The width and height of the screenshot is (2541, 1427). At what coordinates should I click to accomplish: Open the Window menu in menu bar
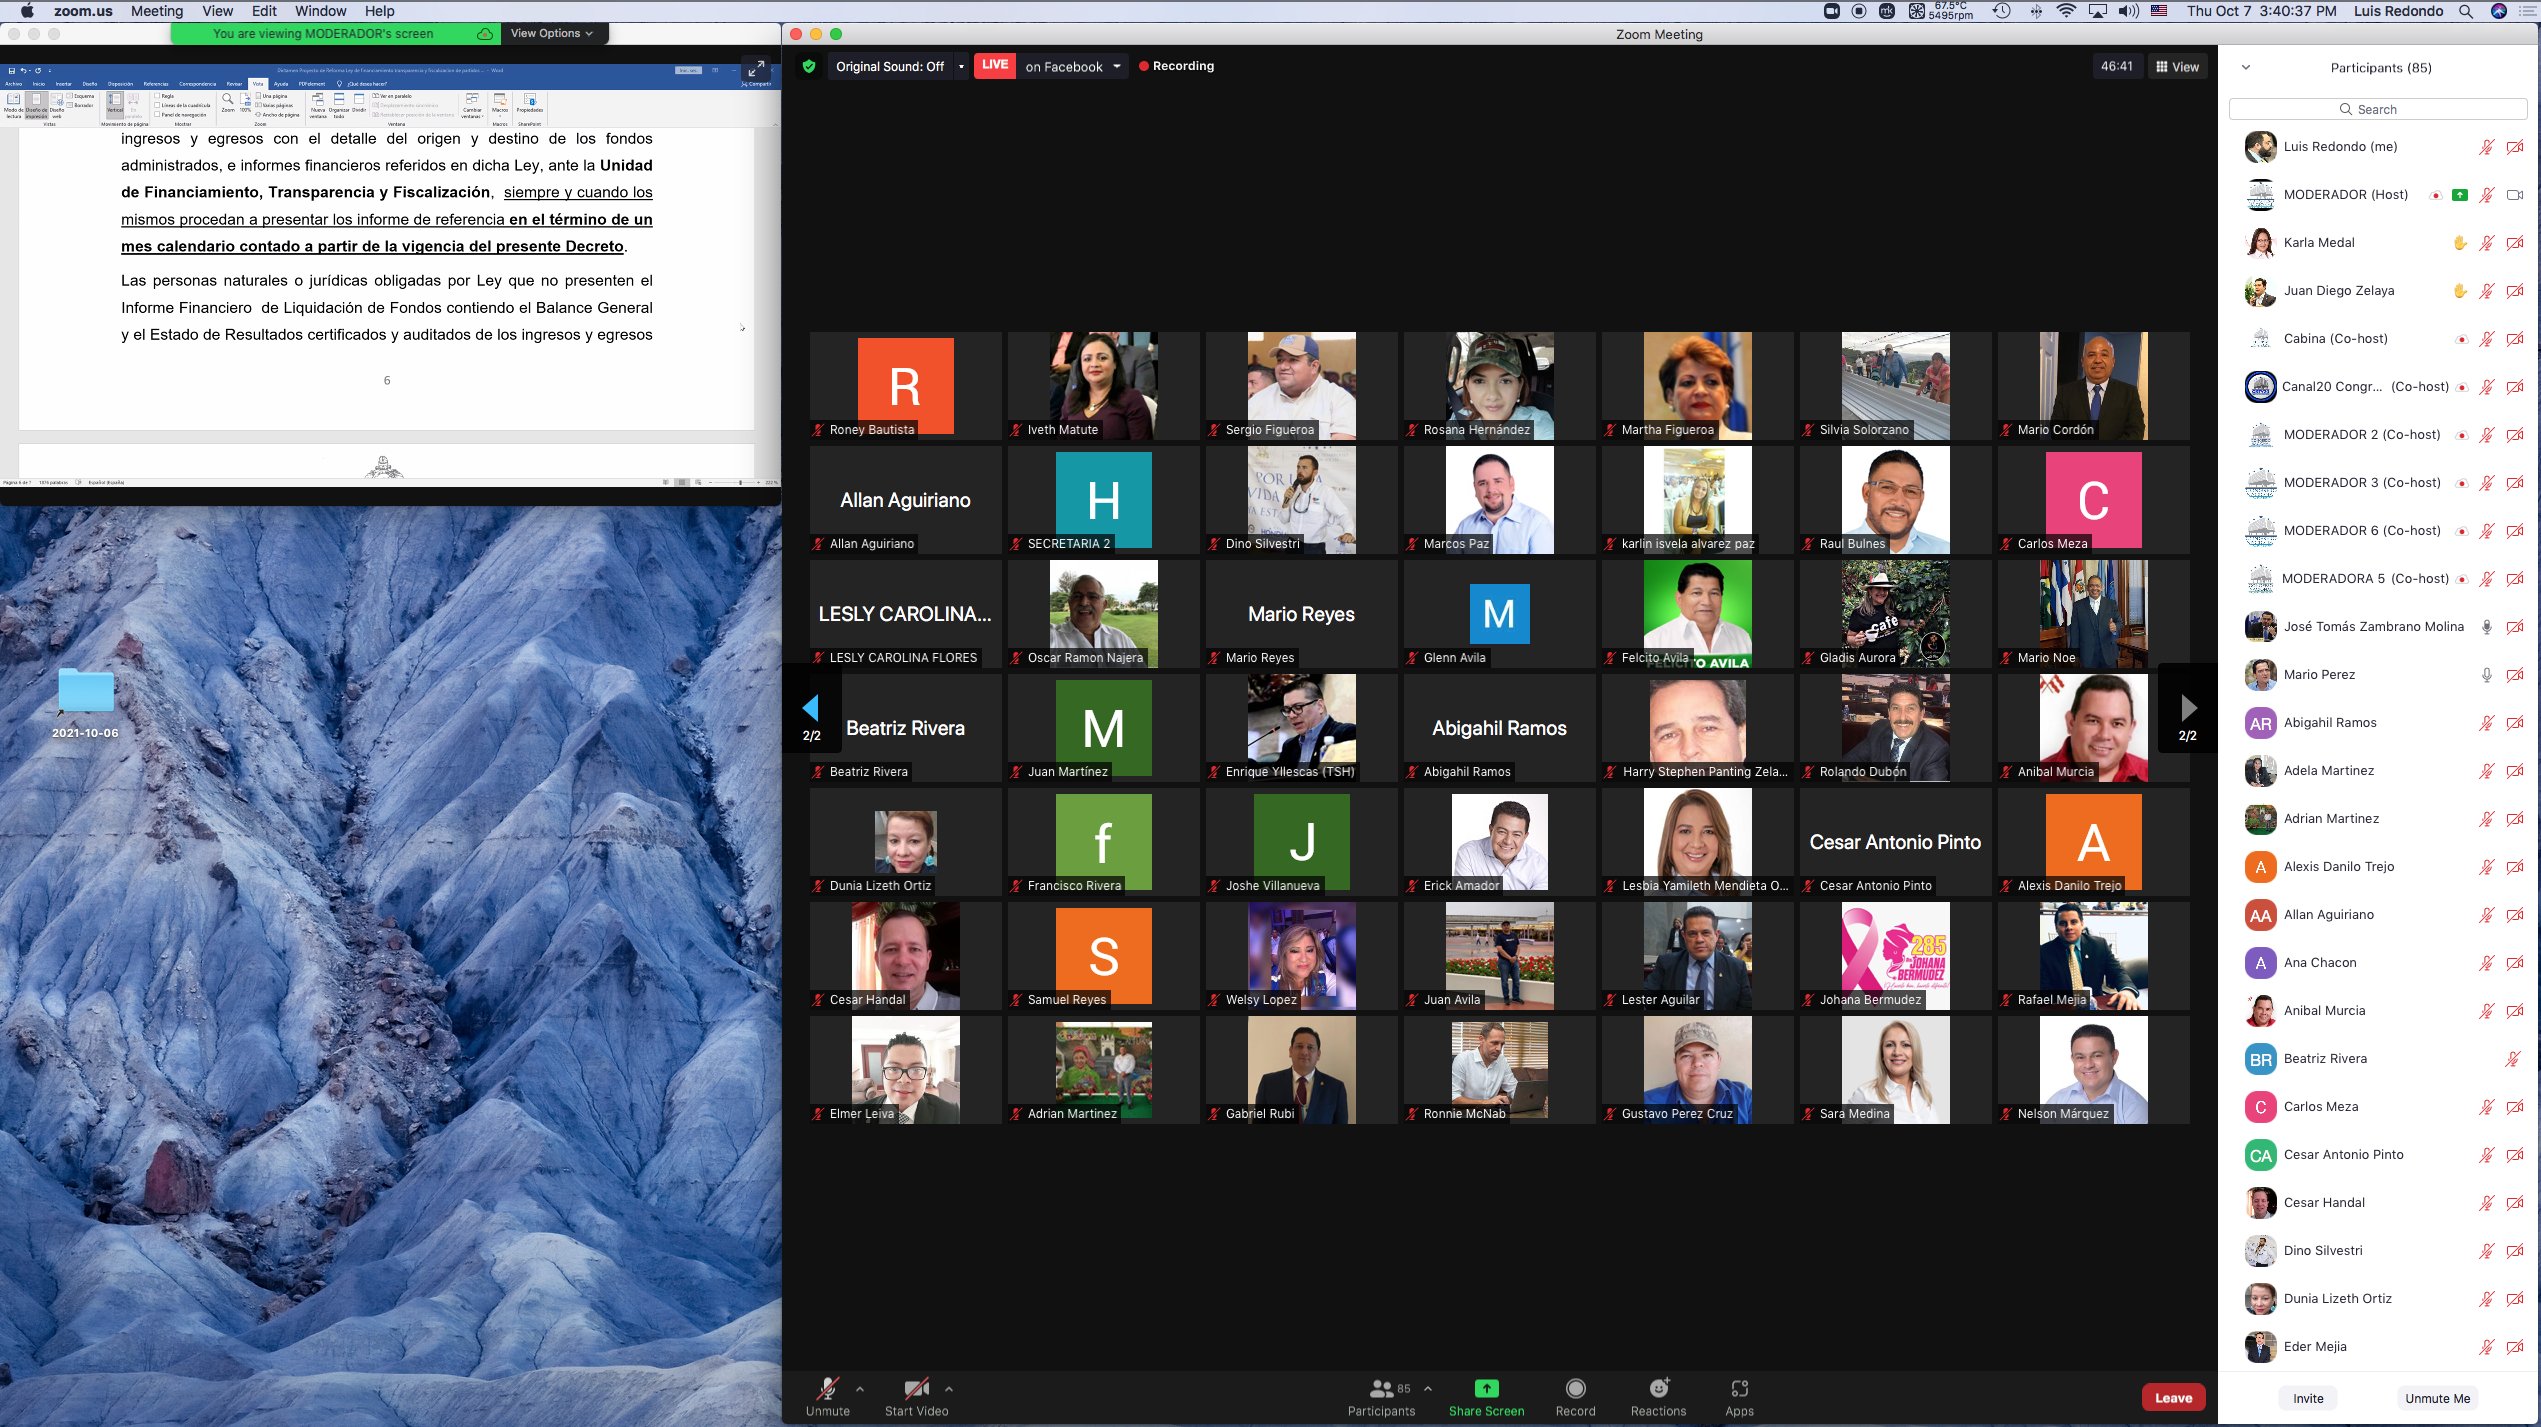pos(320,11)
